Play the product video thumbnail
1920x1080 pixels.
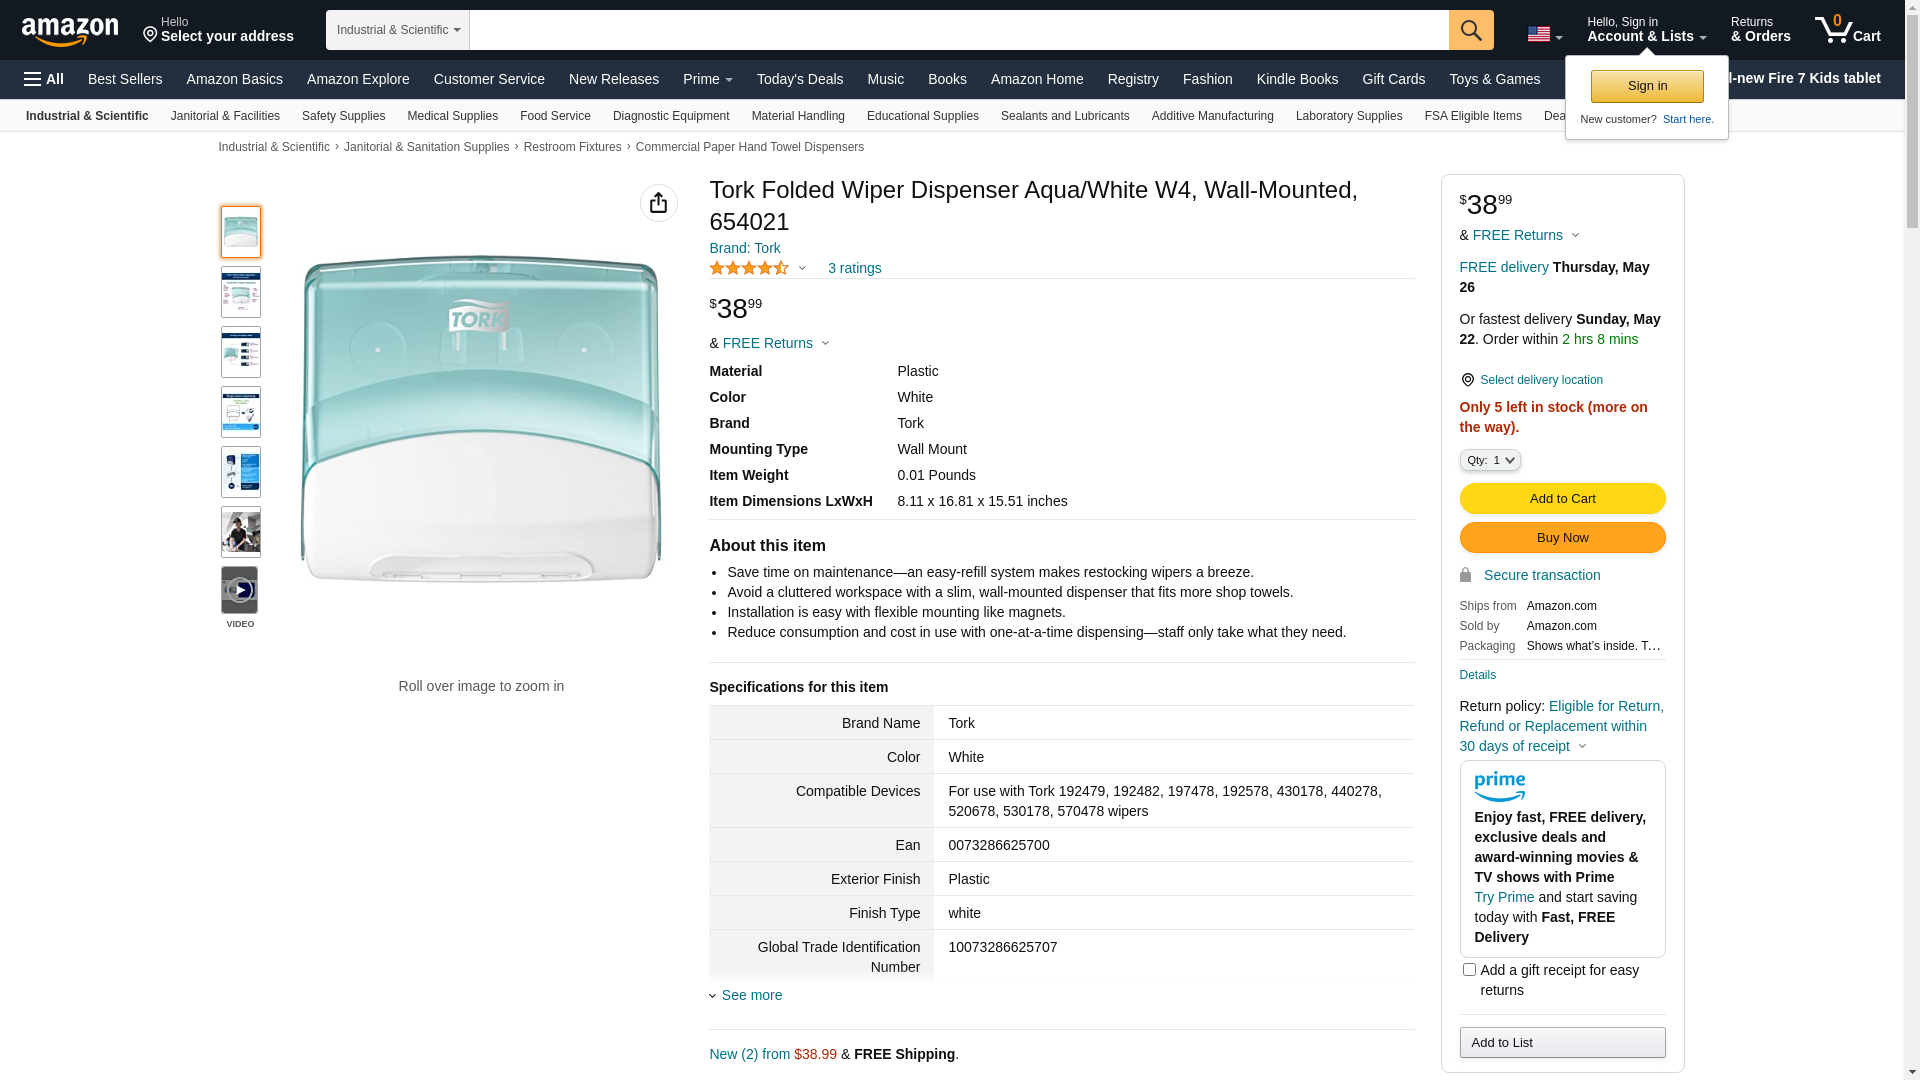tap(240, 590)
